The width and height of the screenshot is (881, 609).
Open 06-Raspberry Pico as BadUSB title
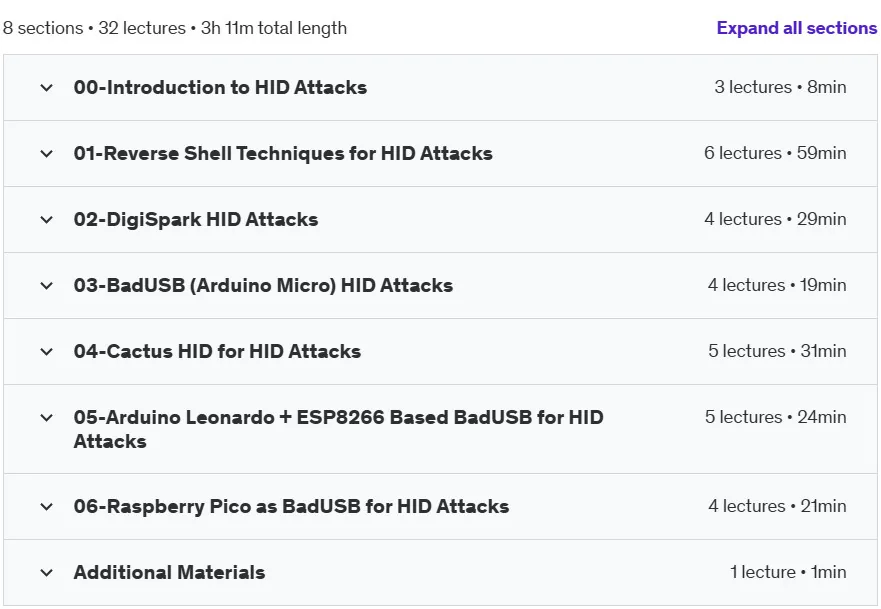(x=292, y=506)
